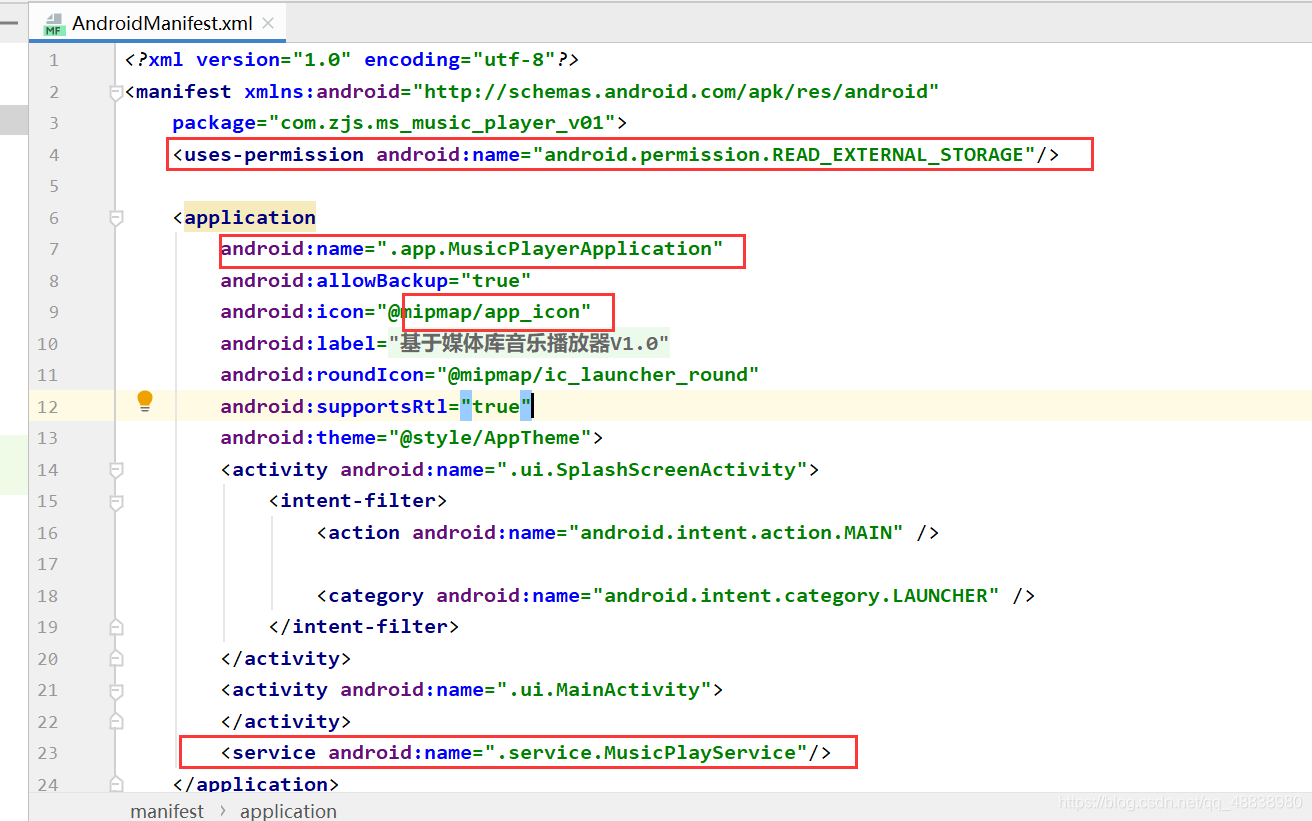Collapse the application tag fold on line 6
Viewport: 1312px width, 821px height.
(x=116, y=218)
